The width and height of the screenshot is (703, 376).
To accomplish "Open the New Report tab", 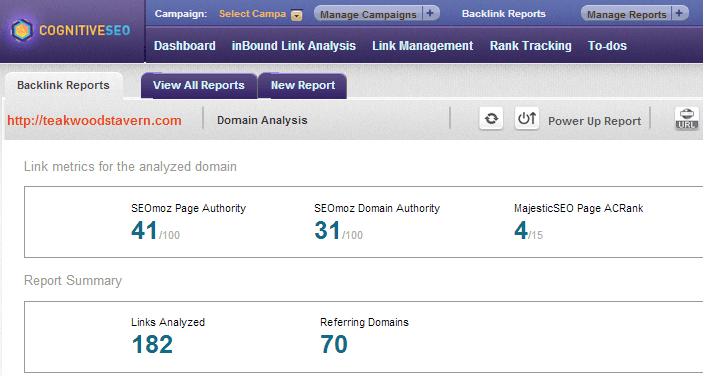I will click(303, 86).
